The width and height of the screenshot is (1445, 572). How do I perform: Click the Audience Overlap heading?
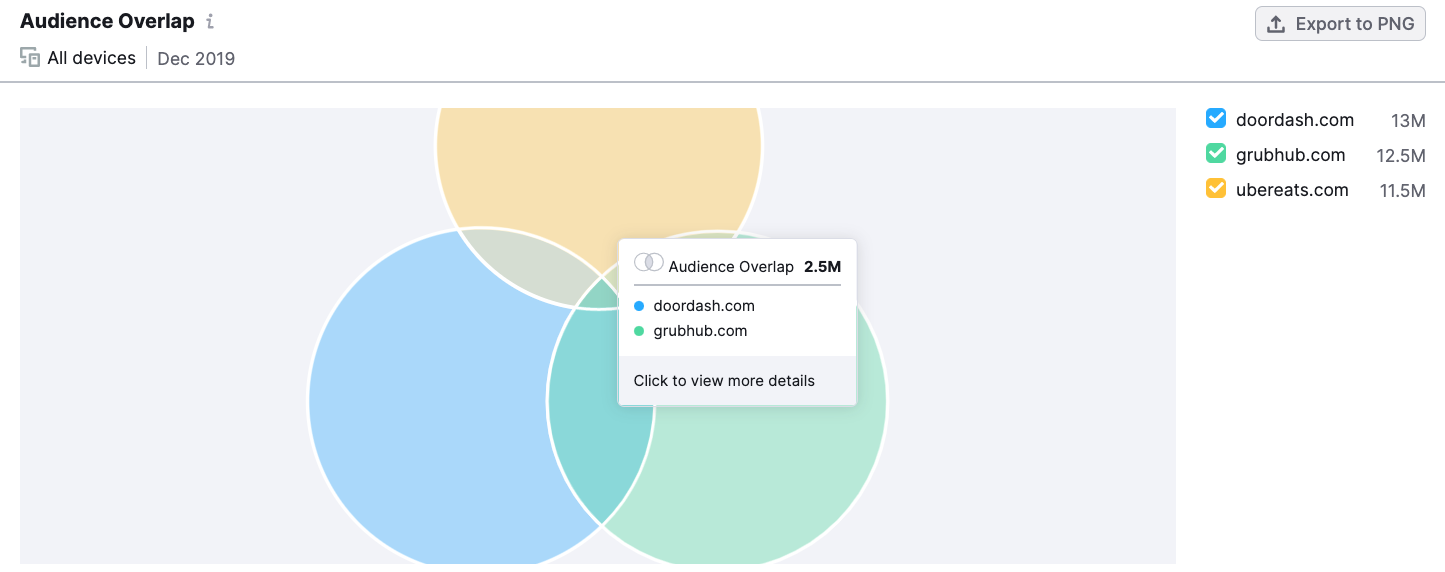tap(107, 22)
